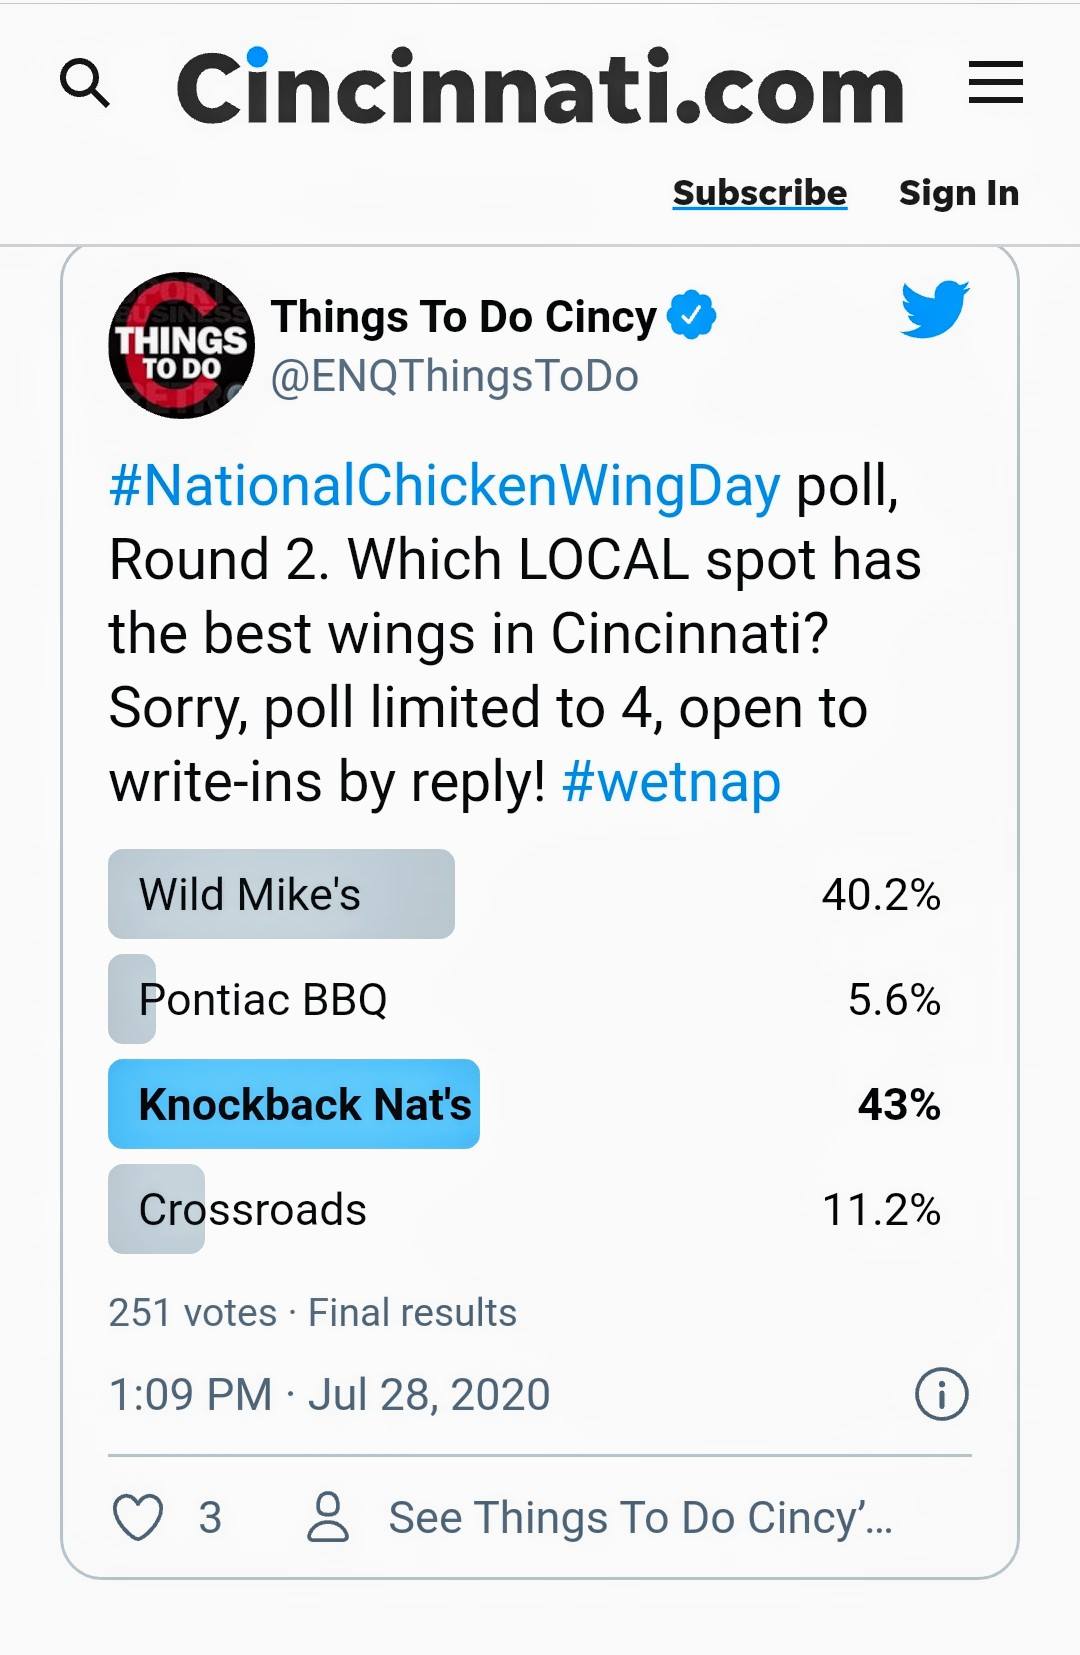The width and height of the screenshot is (1080, 1655).
Task: Open the hamburger menu
Action: pos(995,82)
